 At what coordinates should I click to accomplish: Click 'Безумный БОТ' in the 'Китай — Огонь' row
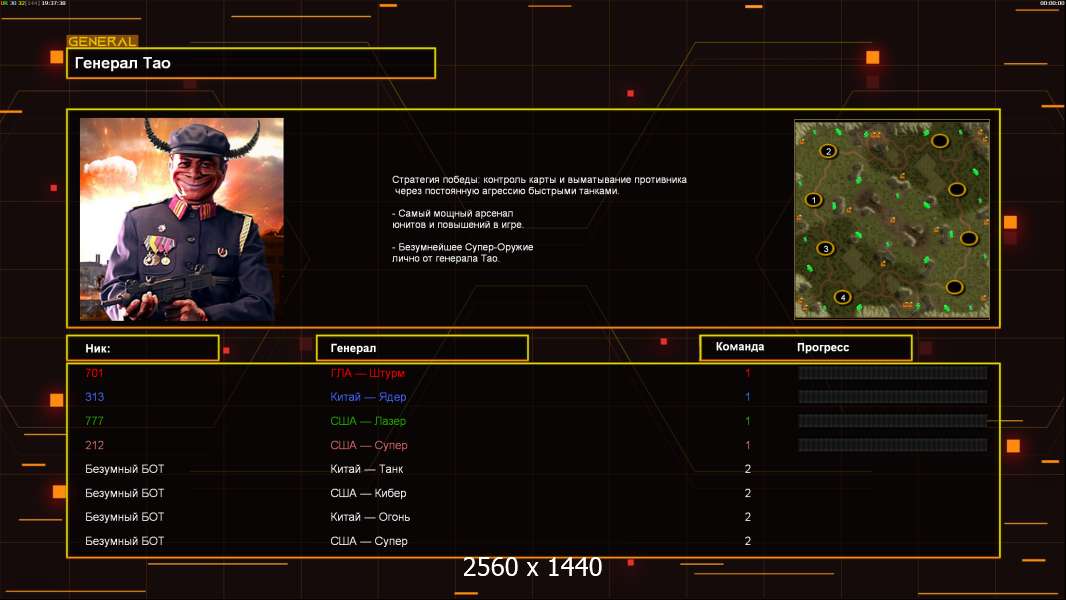124,517
